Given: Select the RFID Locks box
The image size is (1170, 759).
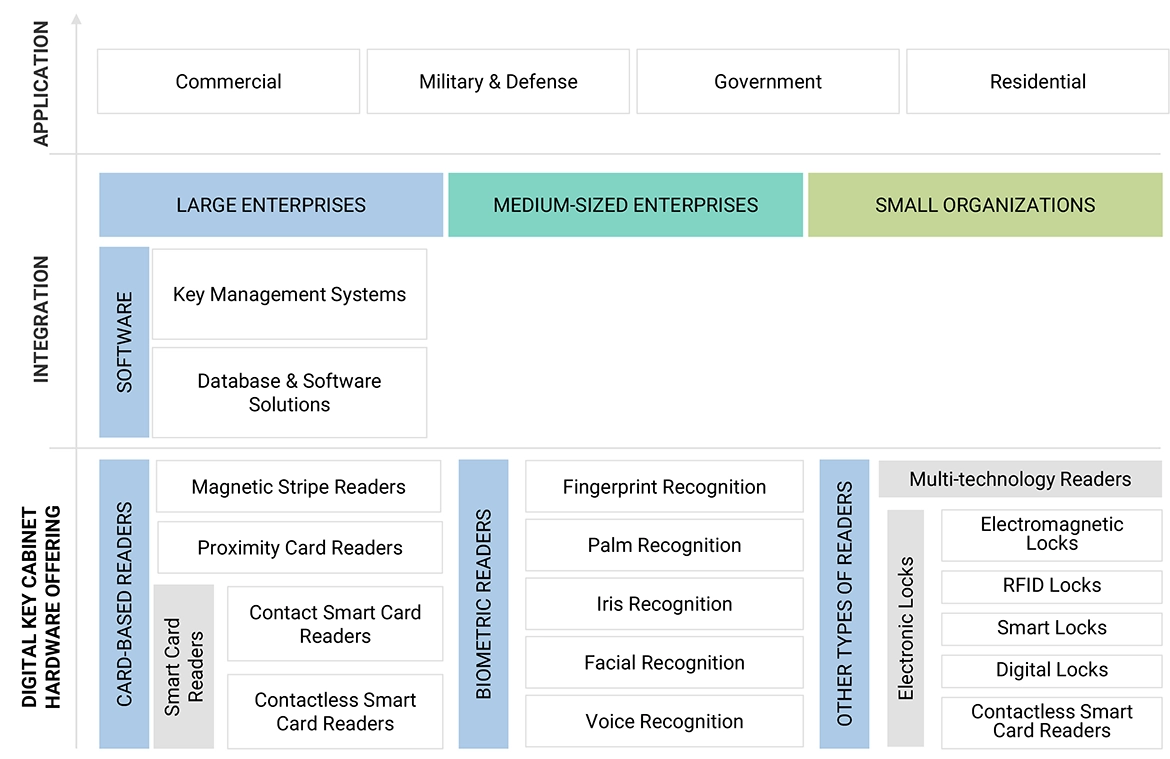Looking at the screenshot, I should click(1052, 586).
